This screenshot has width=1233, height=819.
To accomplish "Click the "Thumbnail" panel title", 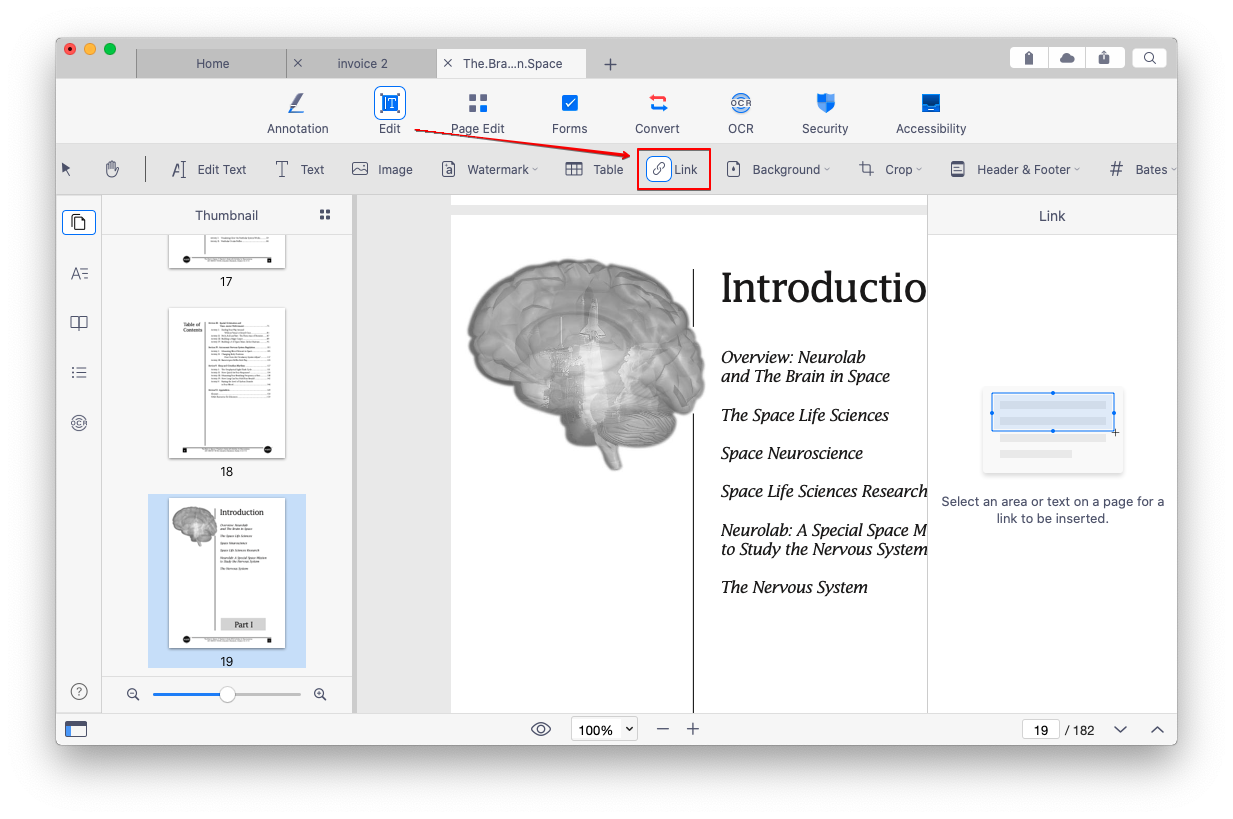I will coord(226,215).
